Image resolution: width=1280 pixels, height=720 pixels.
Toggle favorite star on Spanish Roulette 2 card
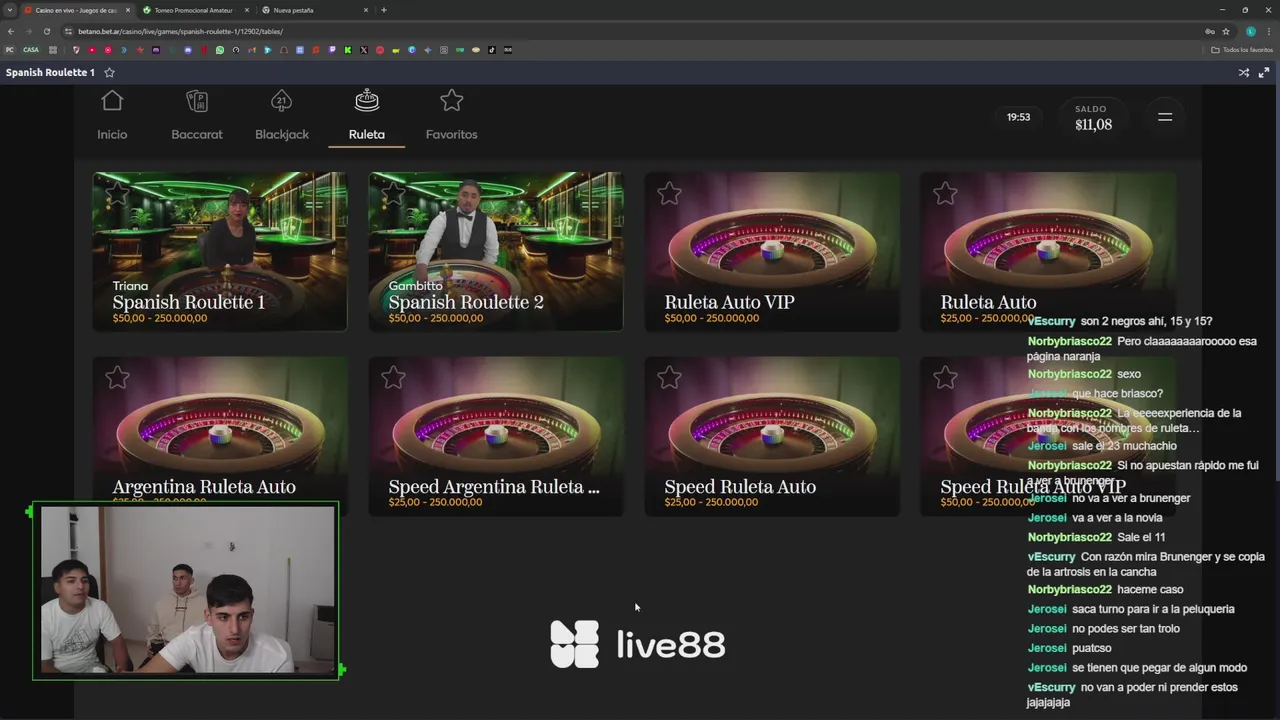393,193
